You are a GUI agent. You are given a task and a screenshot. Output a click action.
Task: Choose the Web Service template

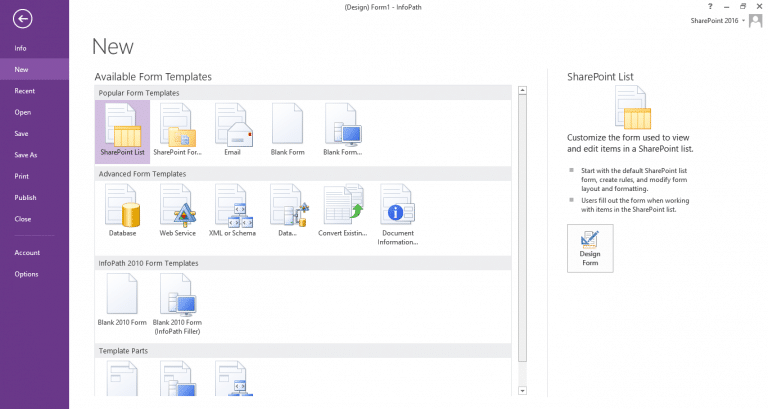(177, 211)
